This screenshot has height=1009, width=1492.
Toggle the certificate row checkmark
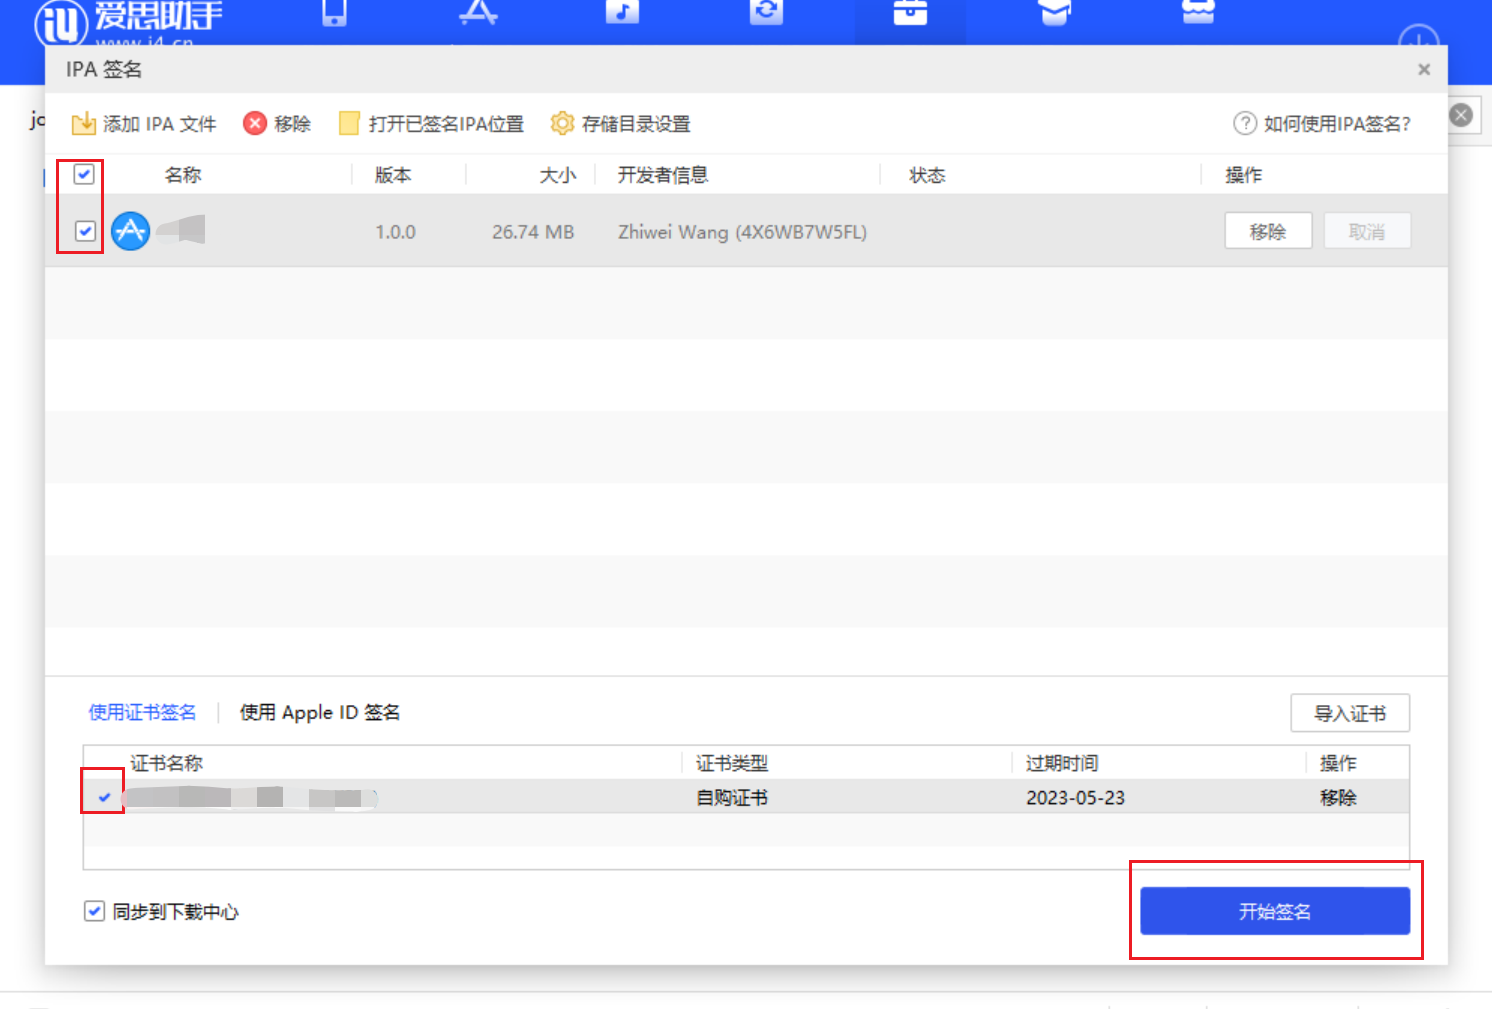coord(104,797)
